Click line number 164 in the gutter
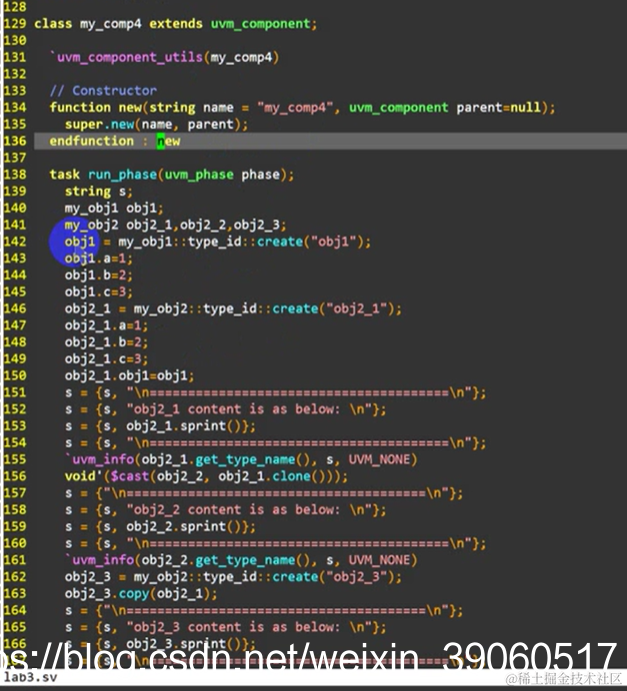The height and width of the screenshot is (691, 627). 15,610
